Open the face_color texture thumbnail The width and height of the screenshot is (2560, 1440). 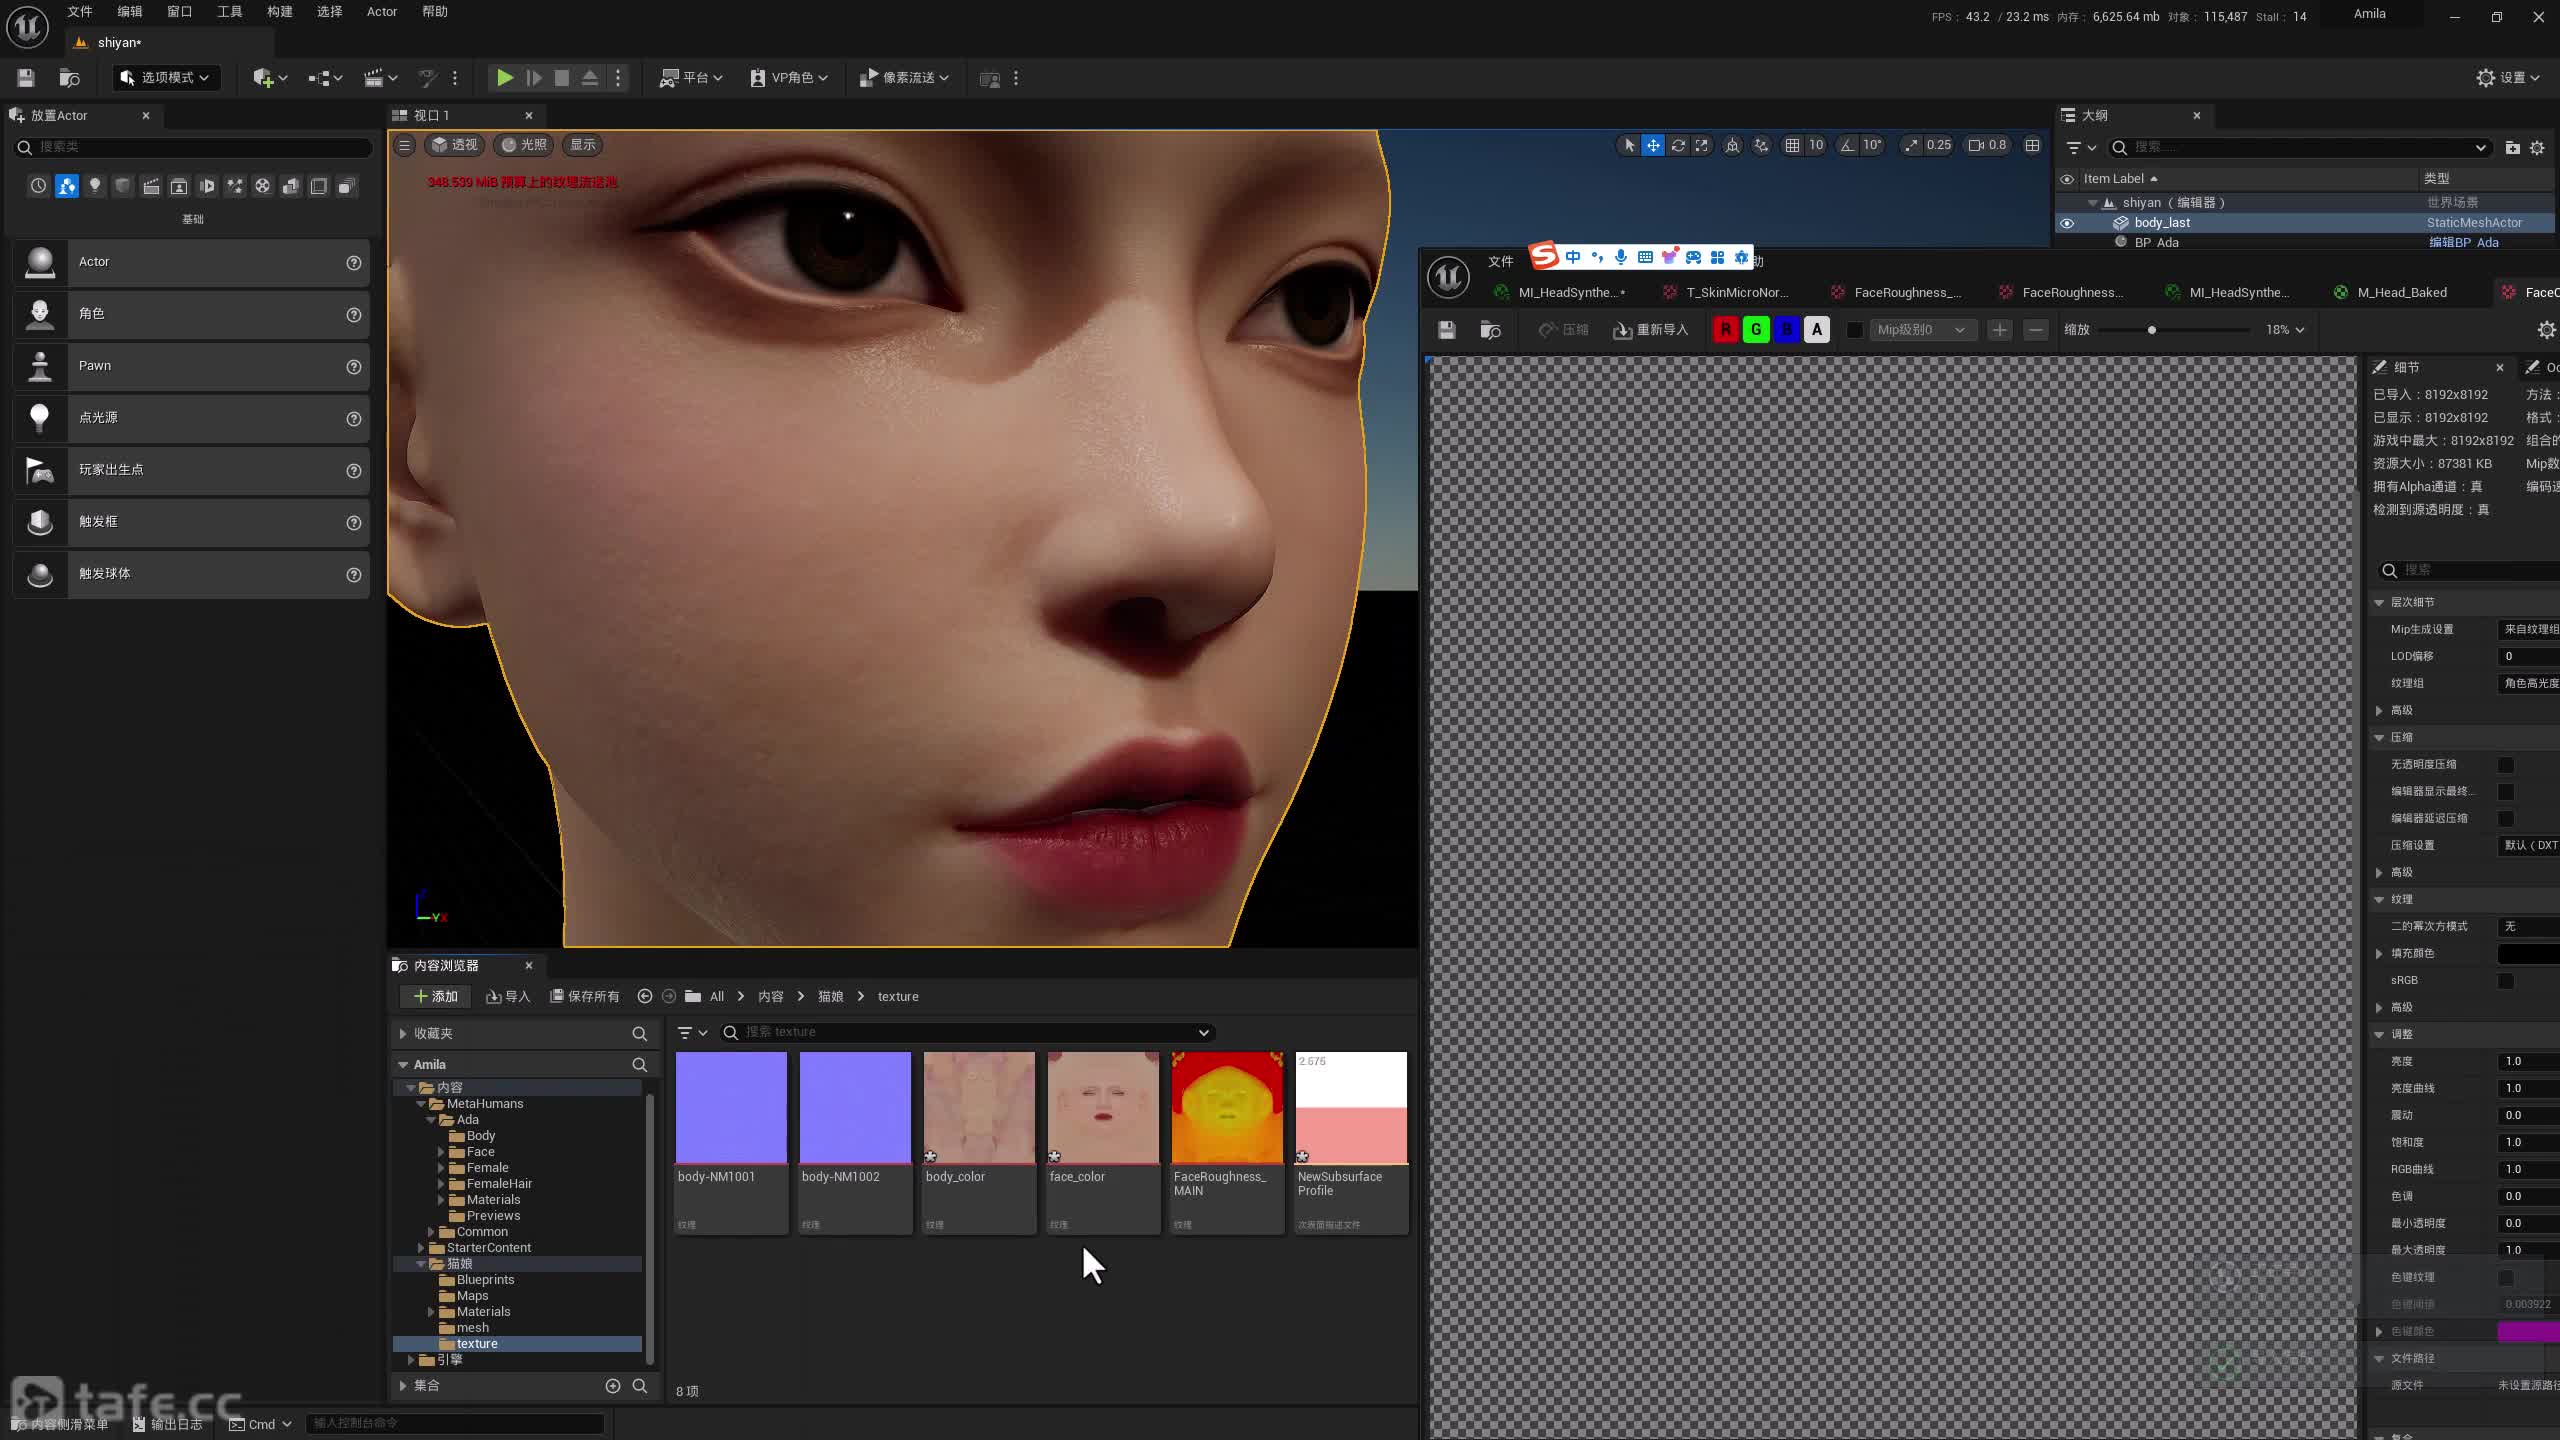coord(1103,1108)
